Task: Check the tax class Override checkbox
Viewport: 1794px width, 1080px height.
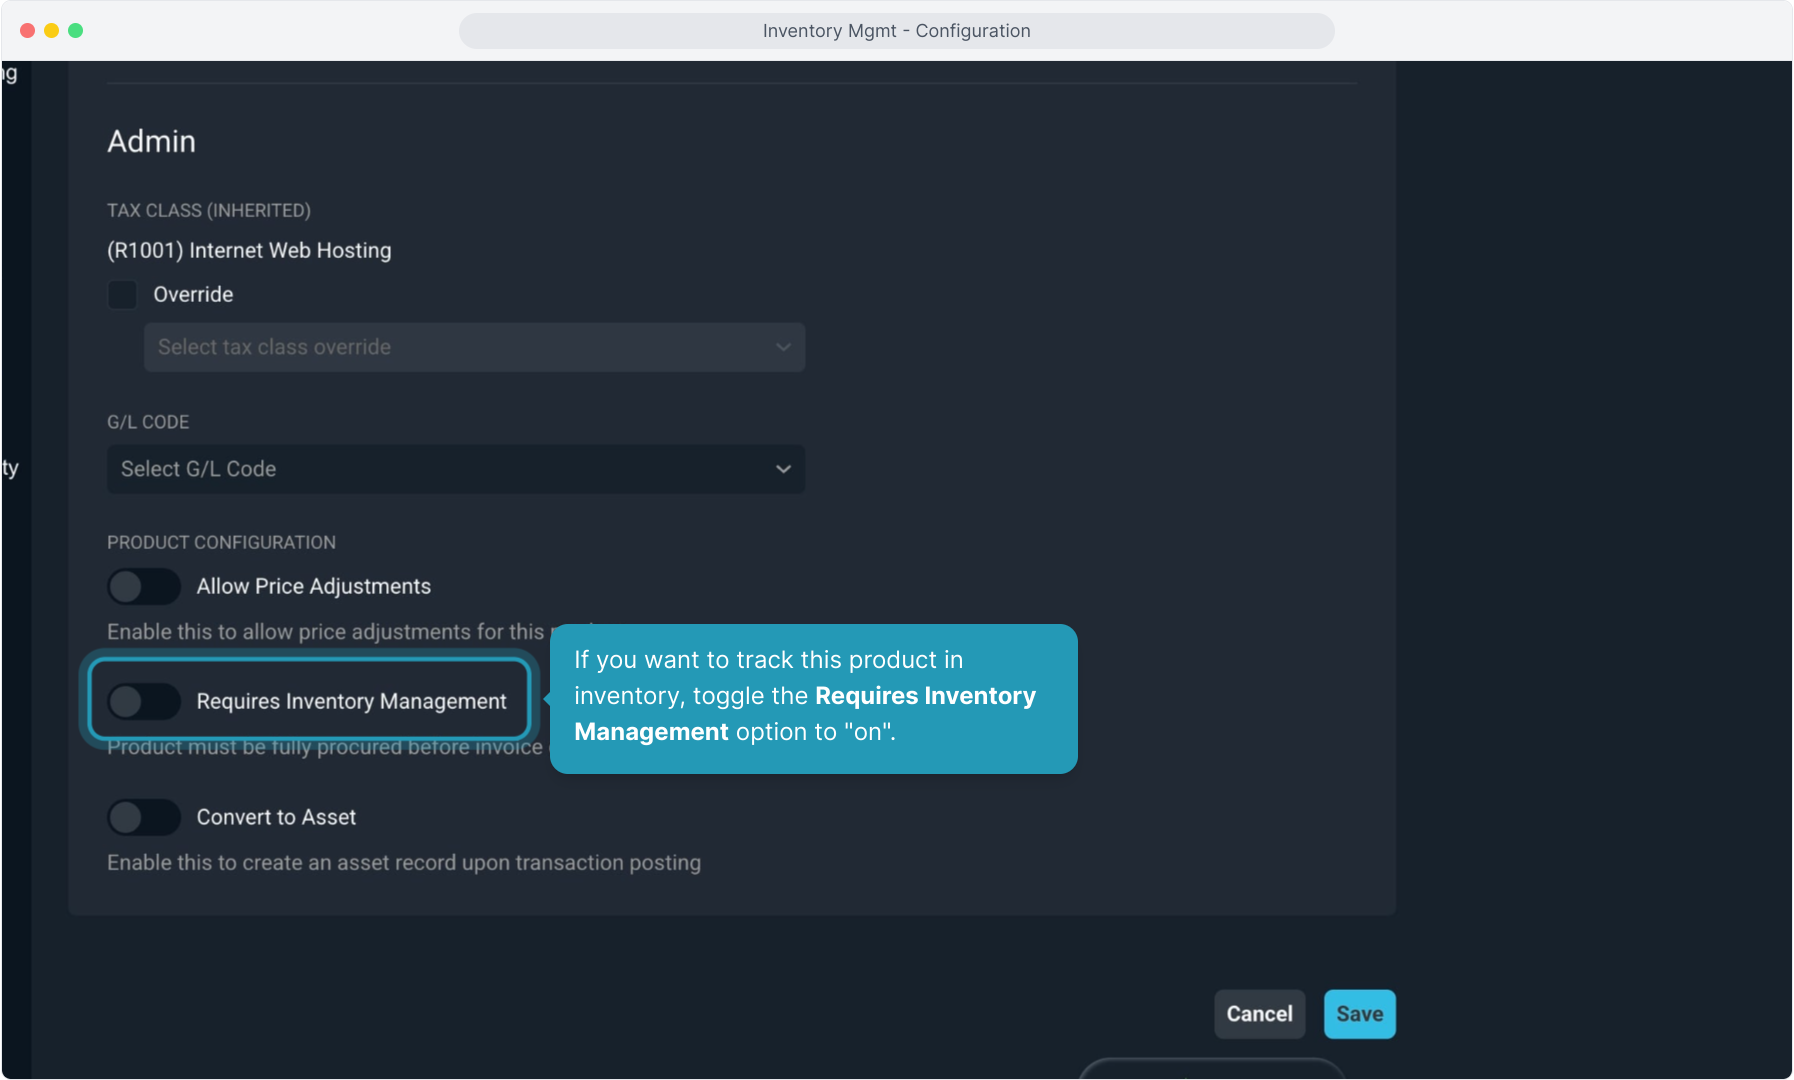Action: (122, 295)
